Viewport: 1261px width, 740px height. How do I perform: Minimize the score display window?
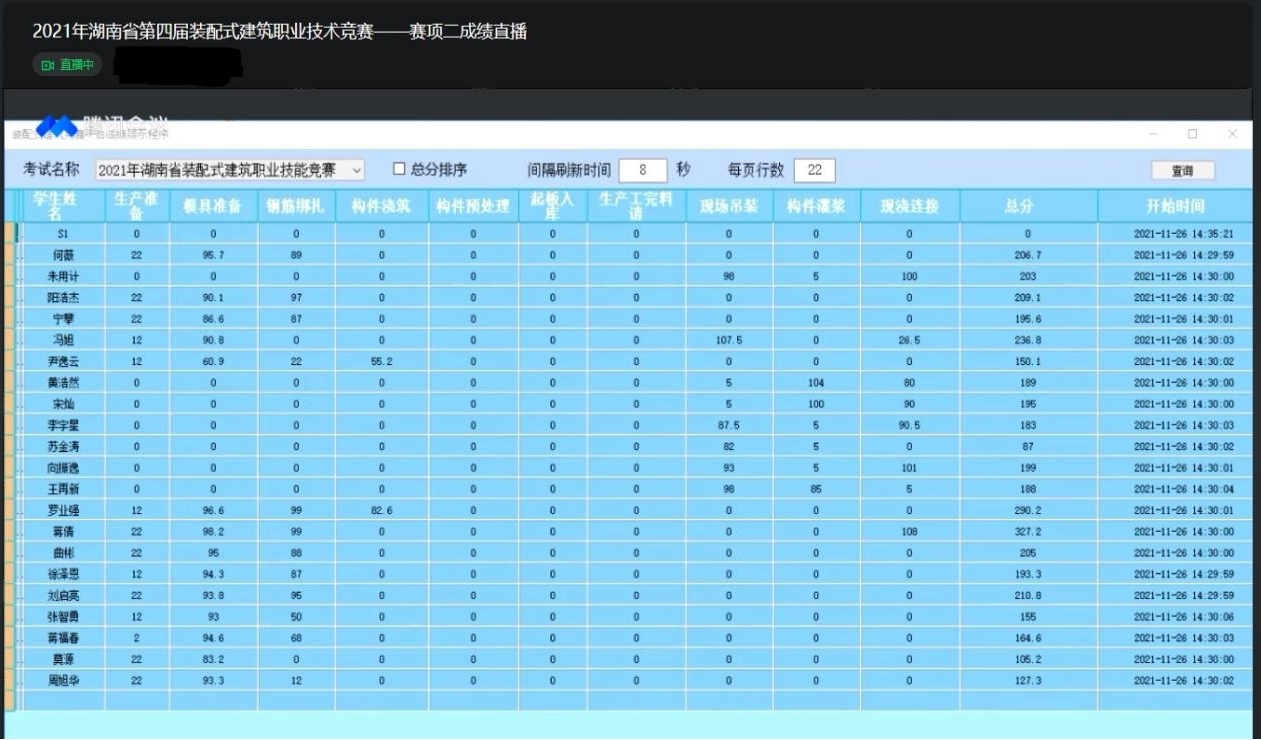pyautogui.click(x=1154, y=134)
